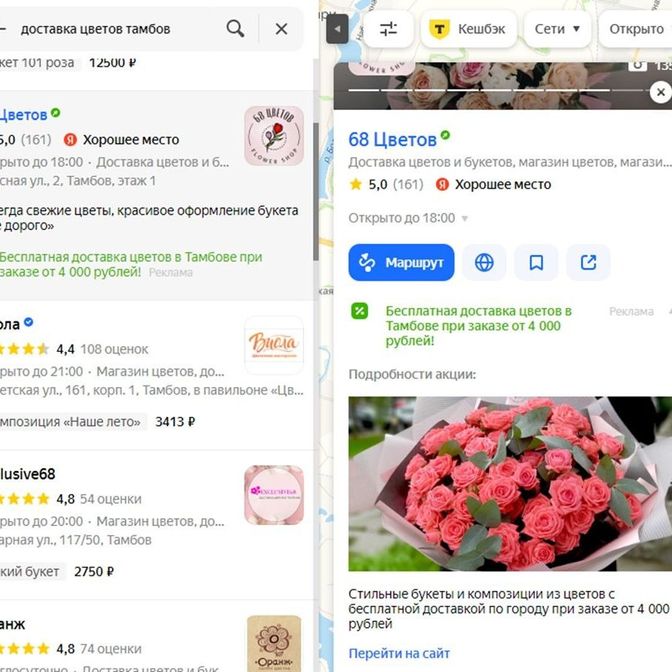Expand the Сети dropdown filter
This screenshot has height=672, width=672.
tap(558, 29)
